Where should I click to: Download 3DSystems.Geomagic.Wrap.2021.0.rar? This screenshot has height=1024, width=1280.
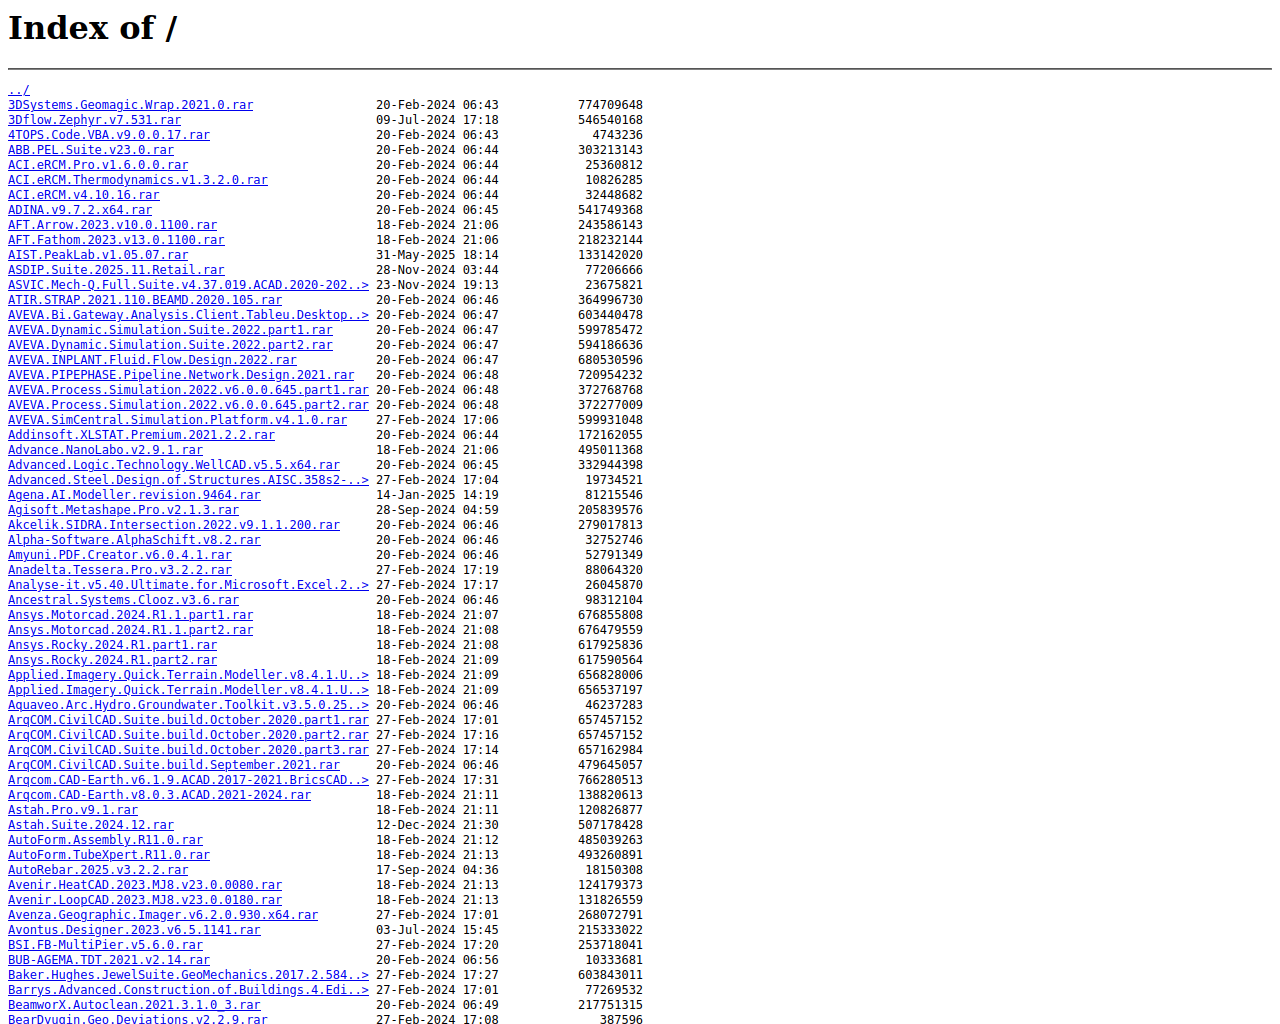click(130, 105)
